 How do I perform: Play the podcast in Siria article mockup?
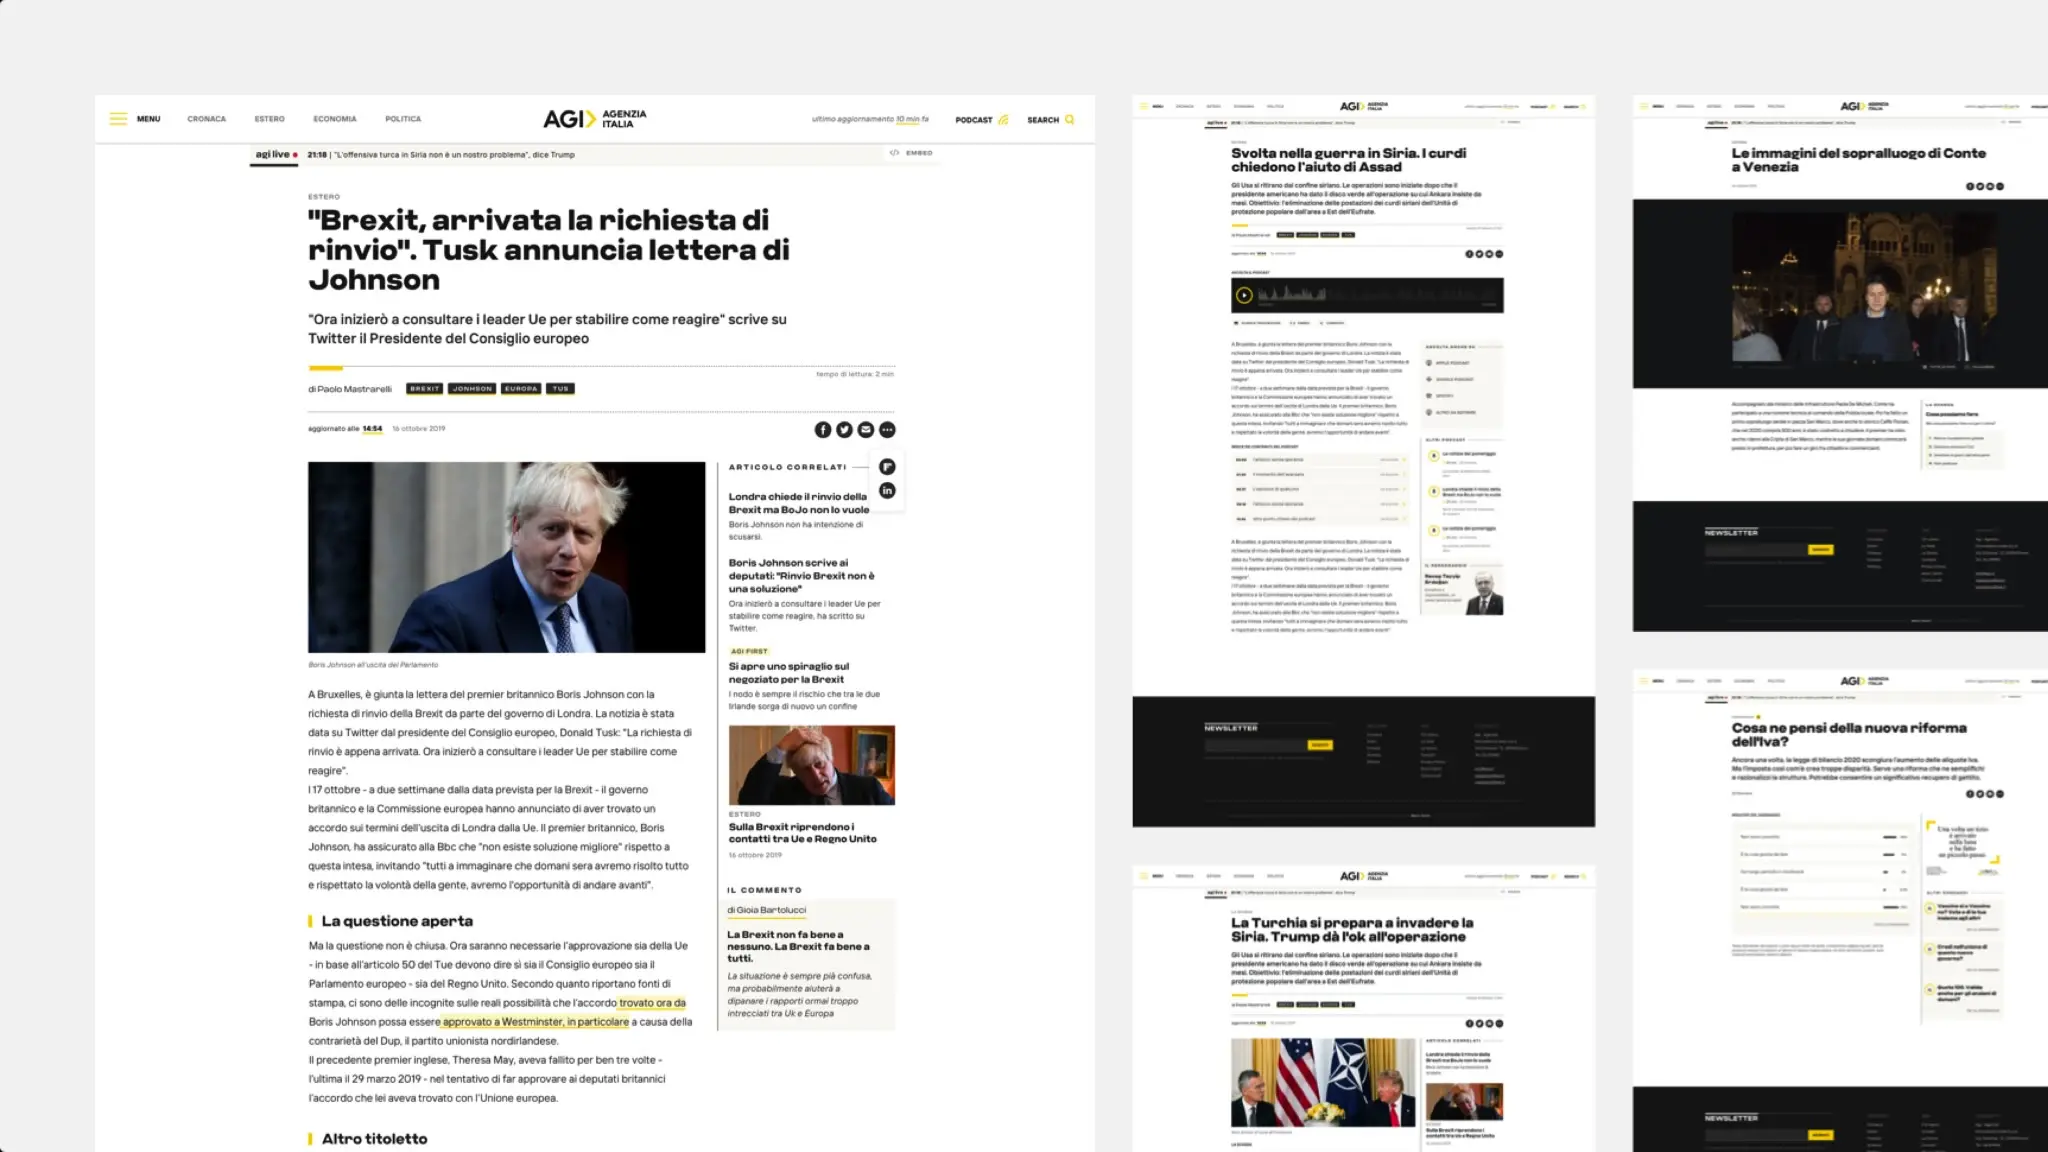[1244, 295]
